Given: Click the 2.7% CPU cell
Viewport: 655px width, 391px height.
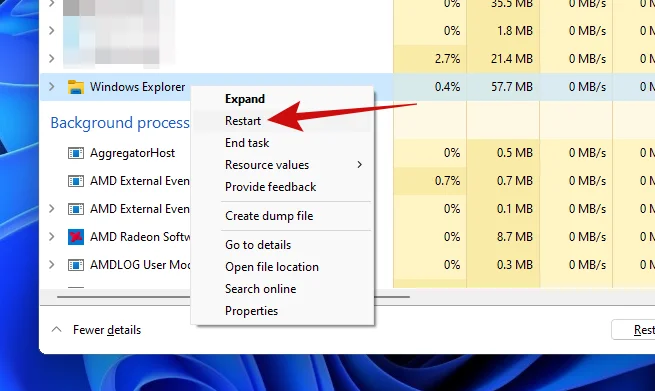Looking at the screenshot, I should (x=429, y=58).
